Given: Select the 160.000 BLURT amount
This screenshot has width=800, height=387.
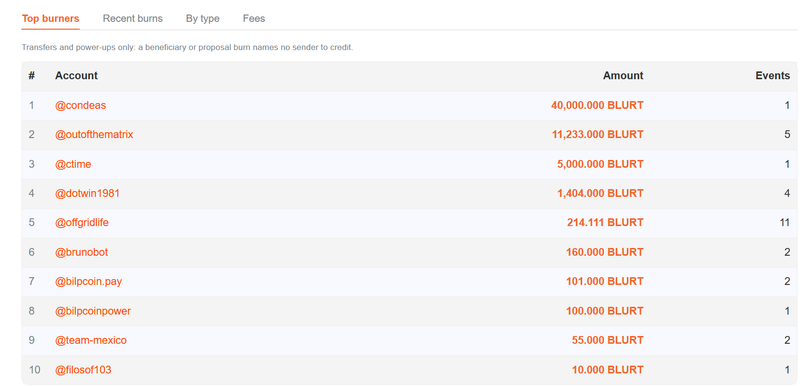Looking at the screenshot, I should point(605,252).
